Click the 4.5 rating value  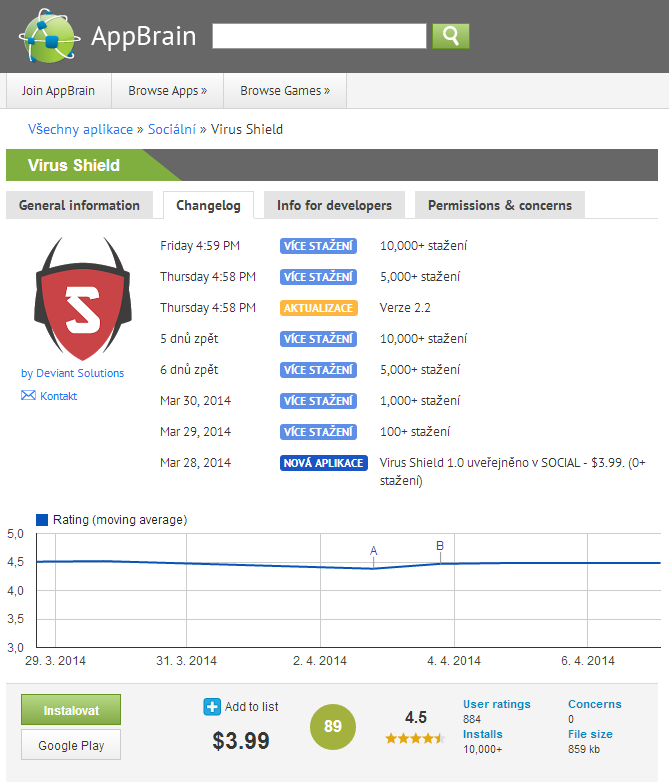(416, 717)
